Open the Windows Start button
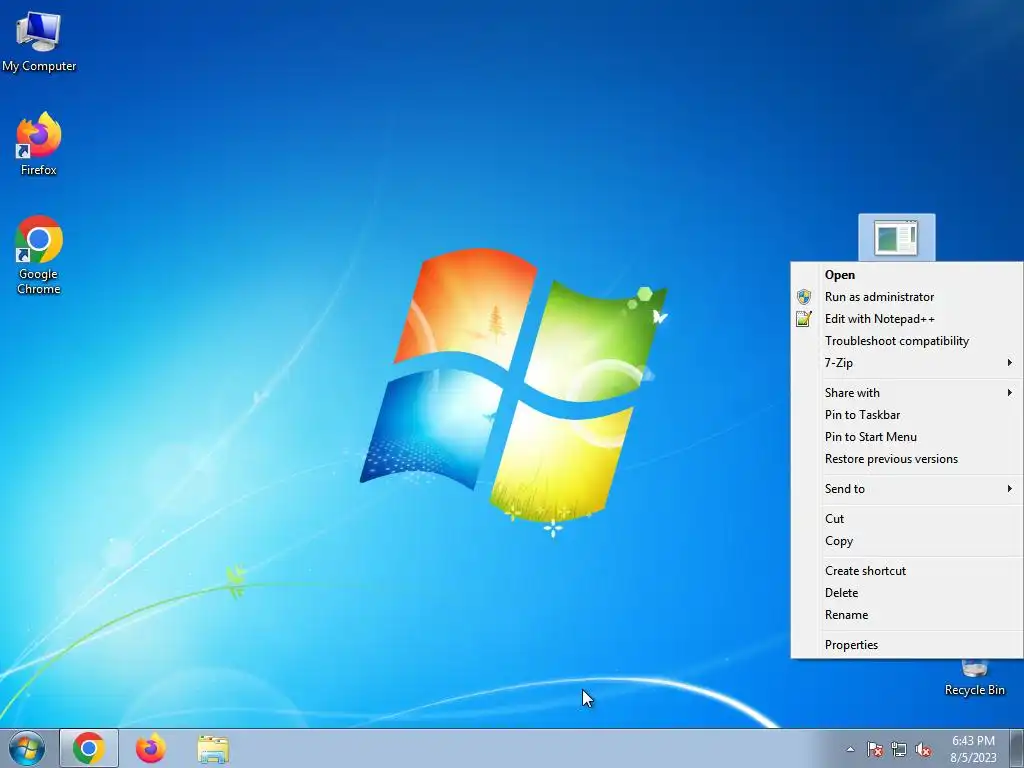This screenshot has height=768, width=1024. pos(27,748)
